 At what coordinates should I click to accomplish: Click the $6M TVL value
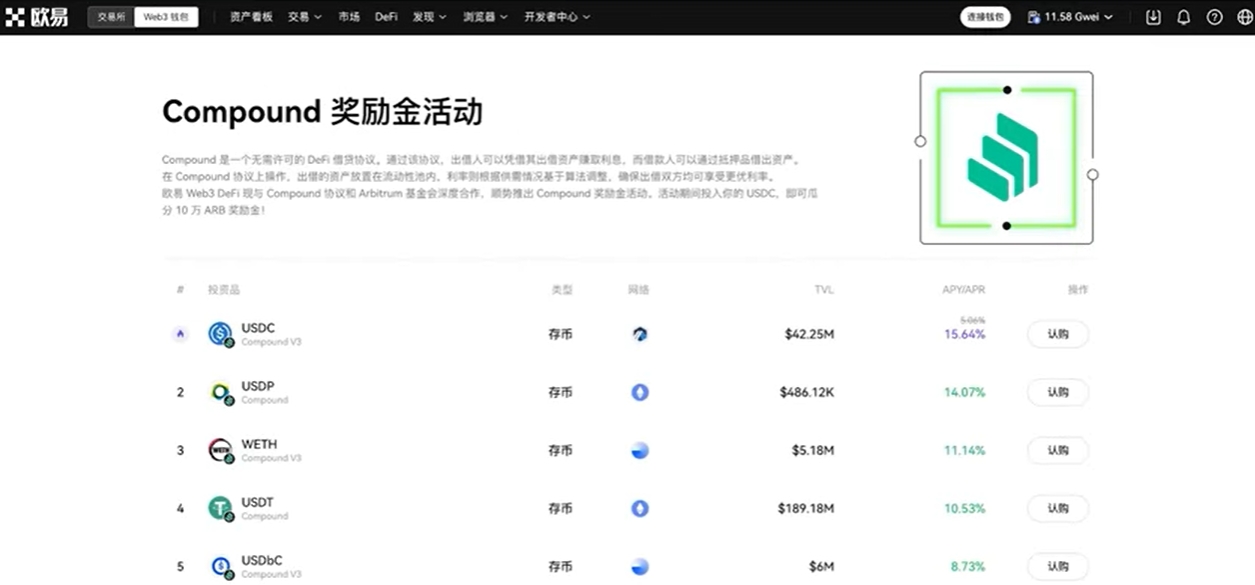point(822,566)
